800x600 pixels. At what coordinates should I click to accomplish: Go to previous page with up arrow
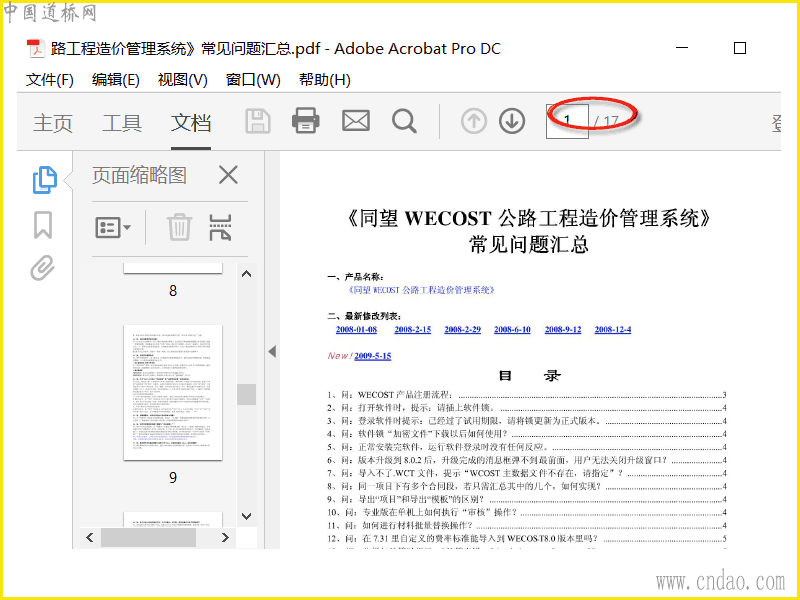coord(473,121)
